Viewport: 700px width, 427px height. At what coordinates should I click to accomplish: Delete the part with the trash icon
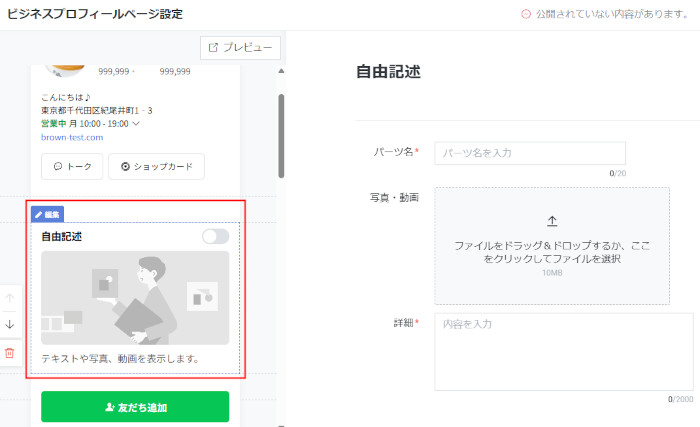click(x=9, y=353)
